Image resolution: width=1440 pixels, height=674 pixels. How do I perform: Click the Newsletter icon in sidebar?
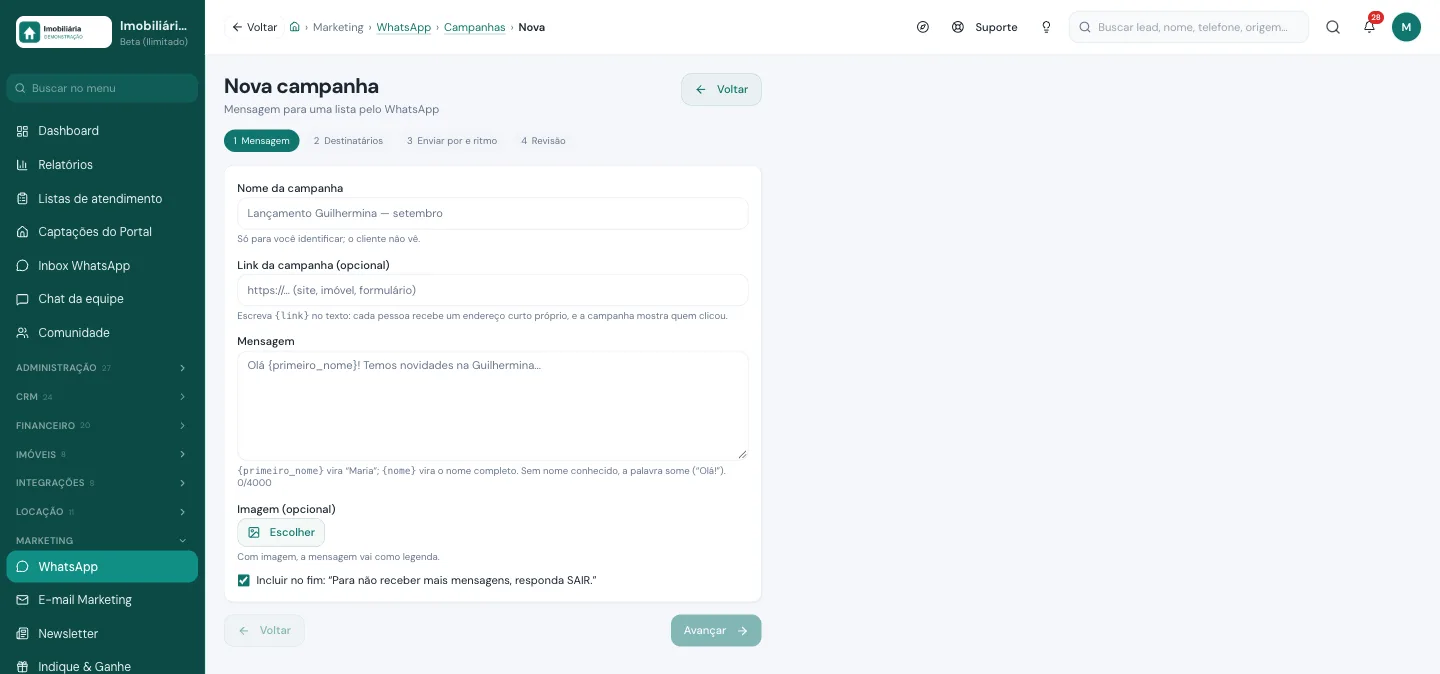pyautogui.click(x=23, y=634)
